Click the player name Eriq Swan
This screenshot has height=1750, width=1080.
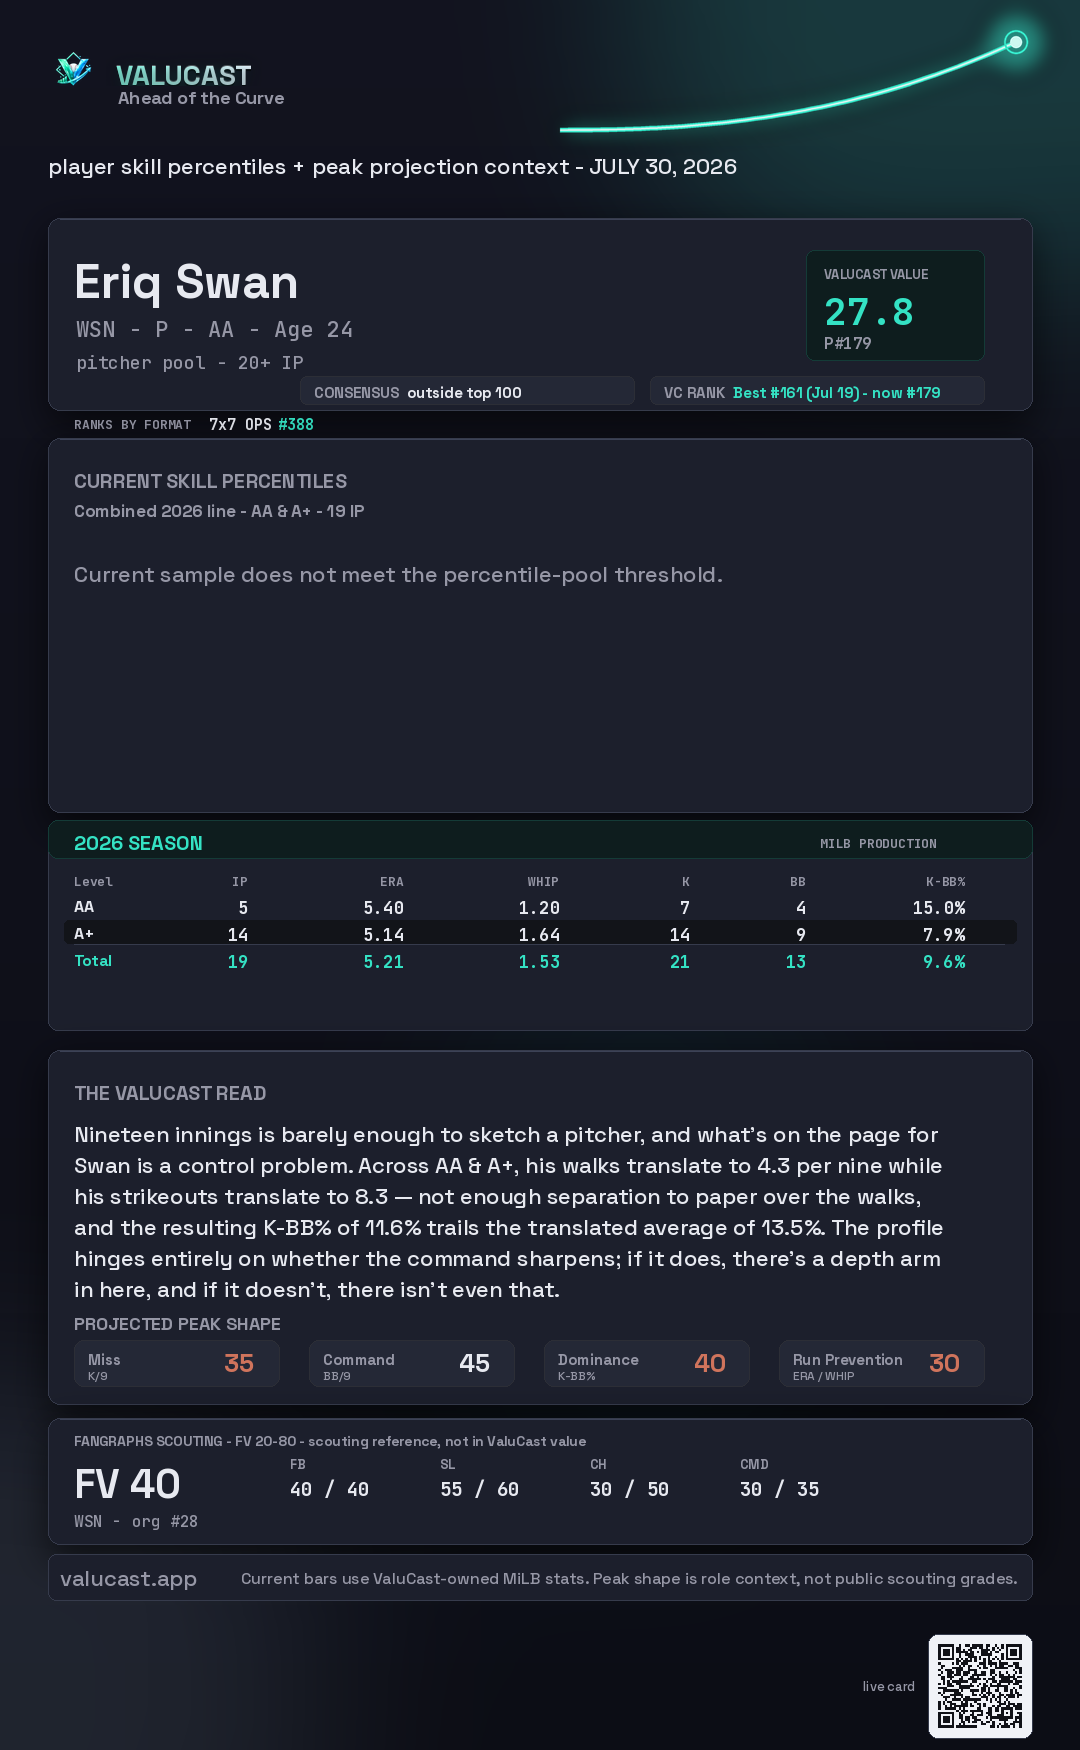[186, 282]
